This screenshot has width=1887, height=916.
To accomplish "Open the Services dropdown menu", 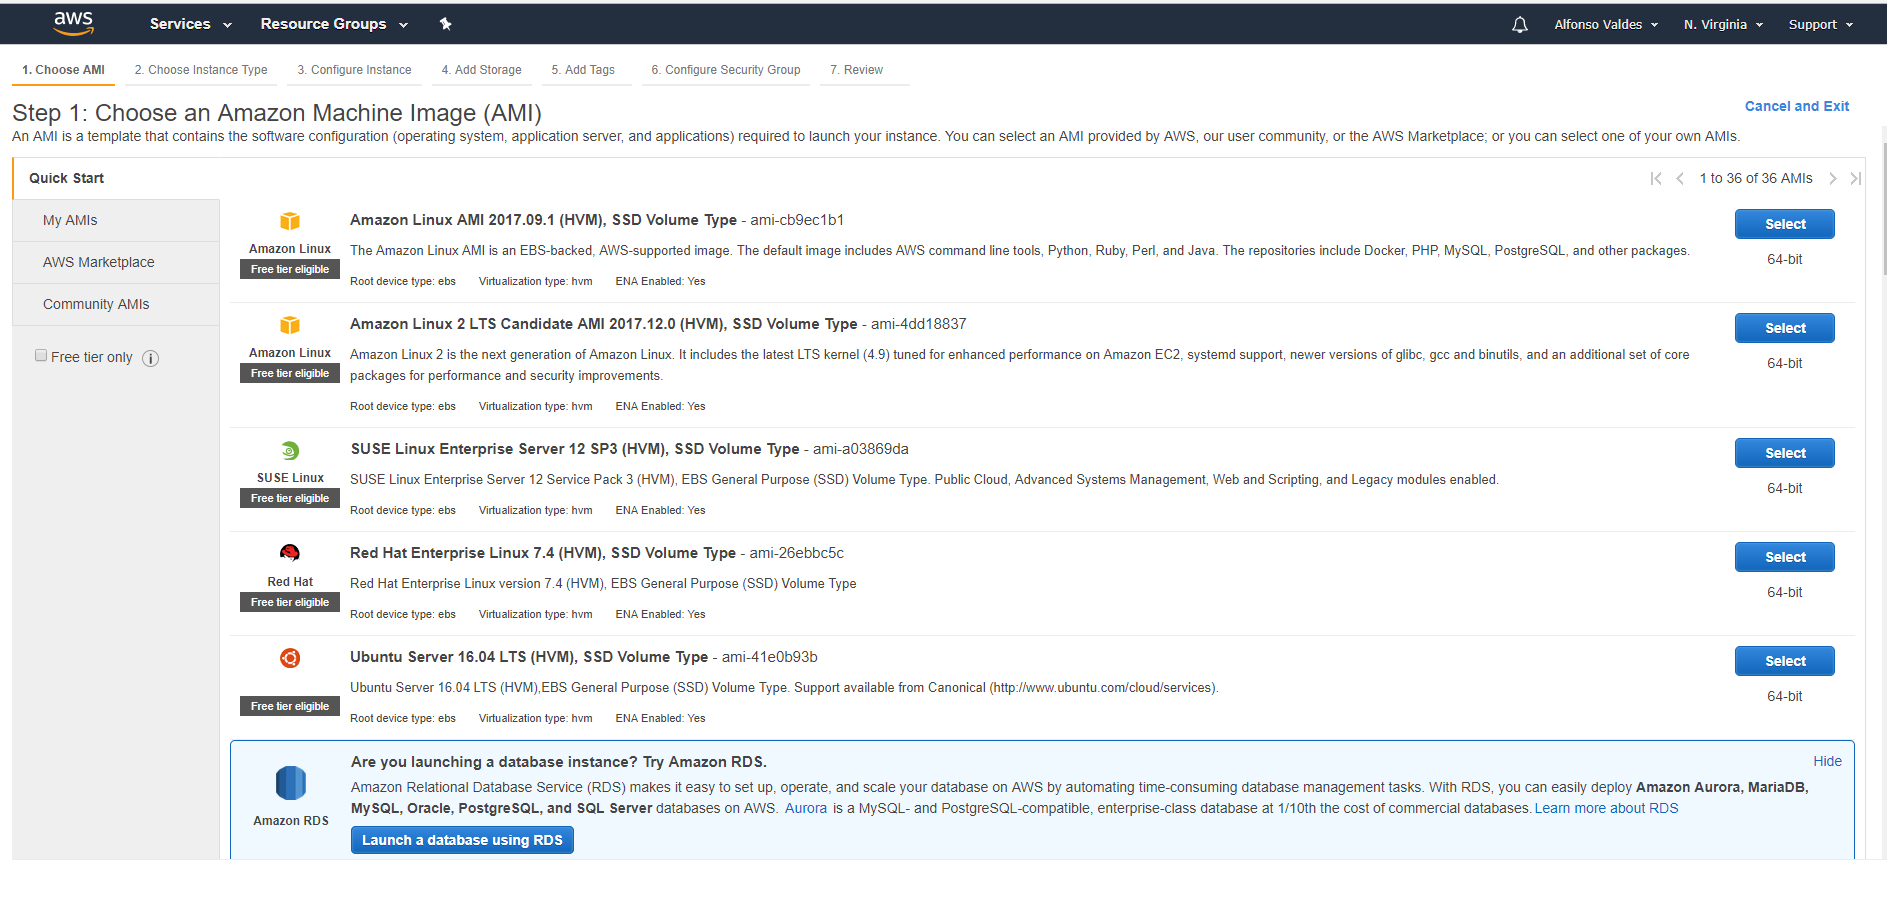I will (190, 24).
